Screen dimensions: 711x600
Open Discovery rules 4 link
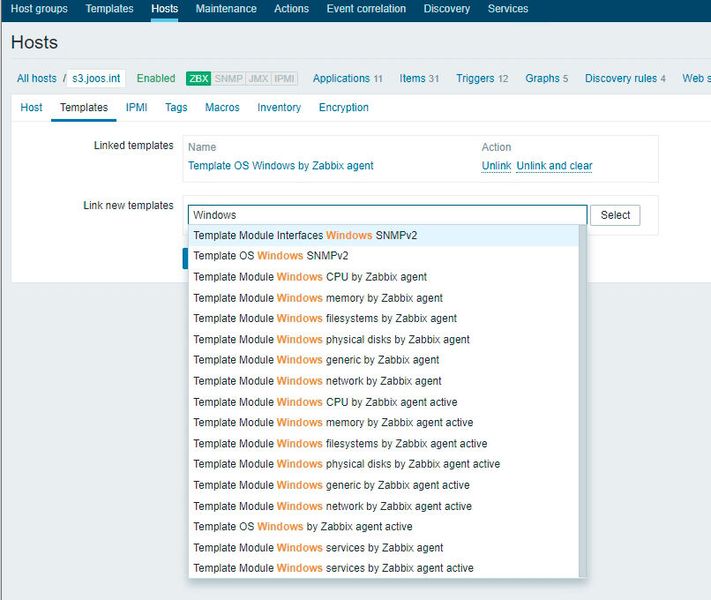[625, 78]
